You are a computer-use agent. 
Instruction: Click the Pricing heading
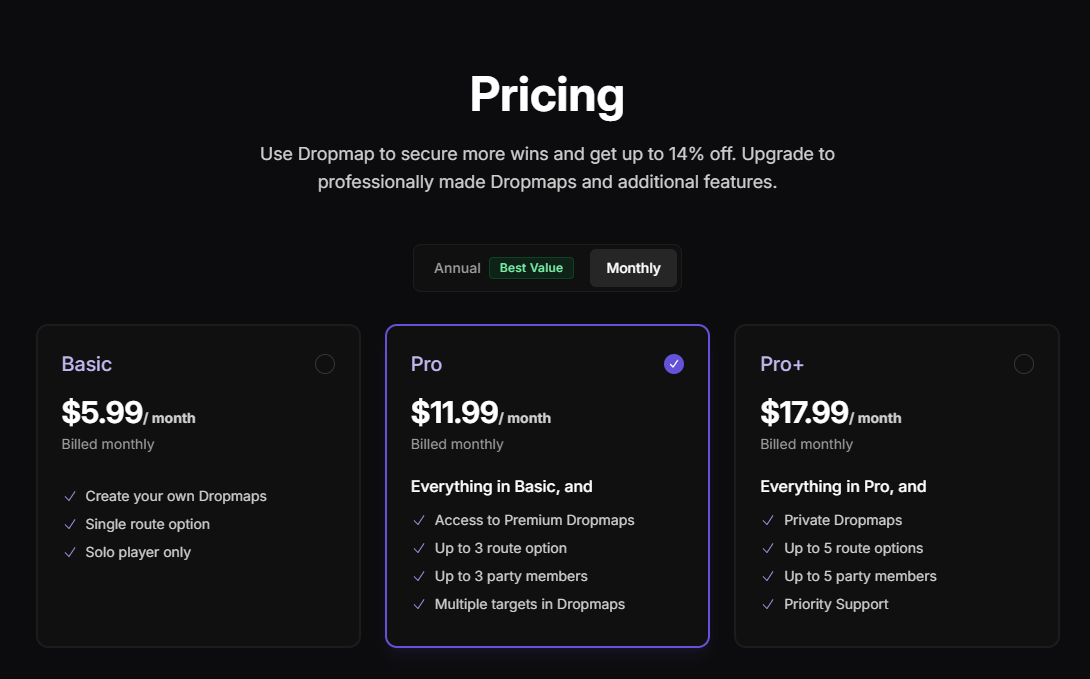[546, 95]
